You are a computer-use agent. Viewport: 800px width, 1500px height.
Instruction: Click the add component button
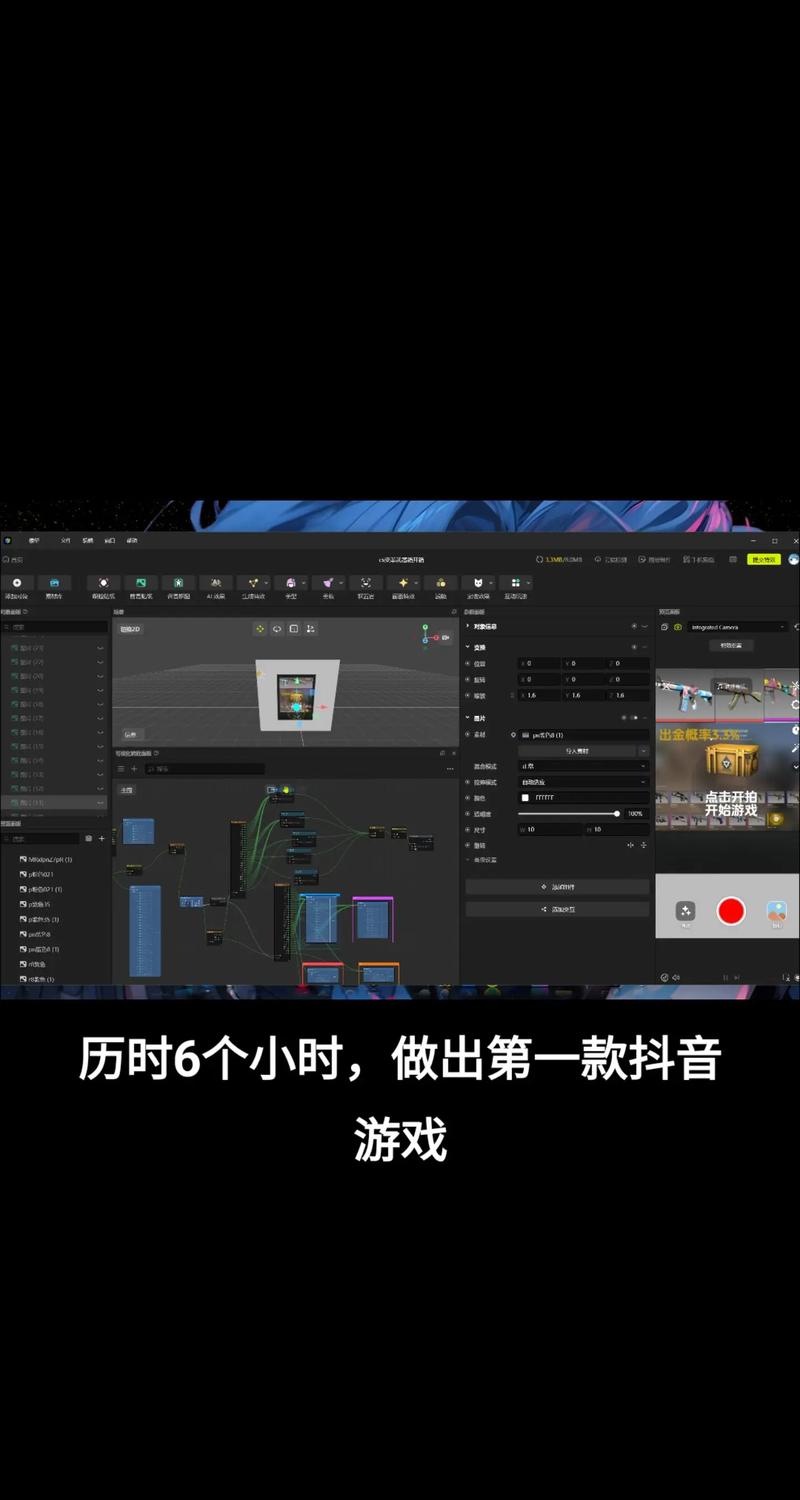[557, 887]
